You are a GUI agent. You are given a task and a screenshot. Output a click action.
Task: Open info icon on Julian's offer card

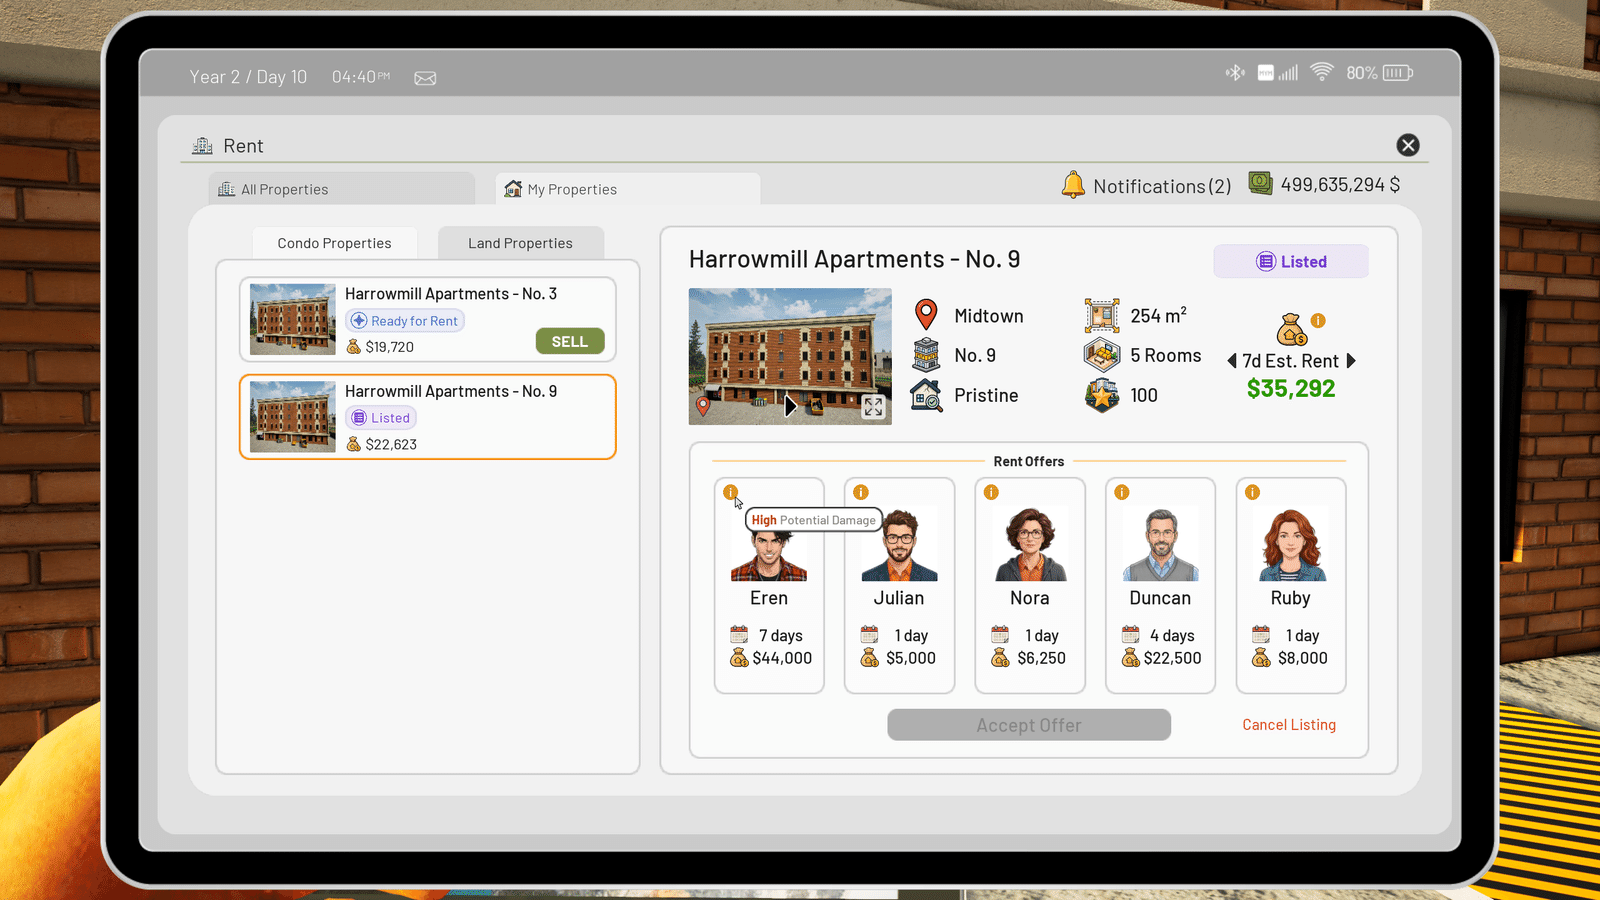861,492
